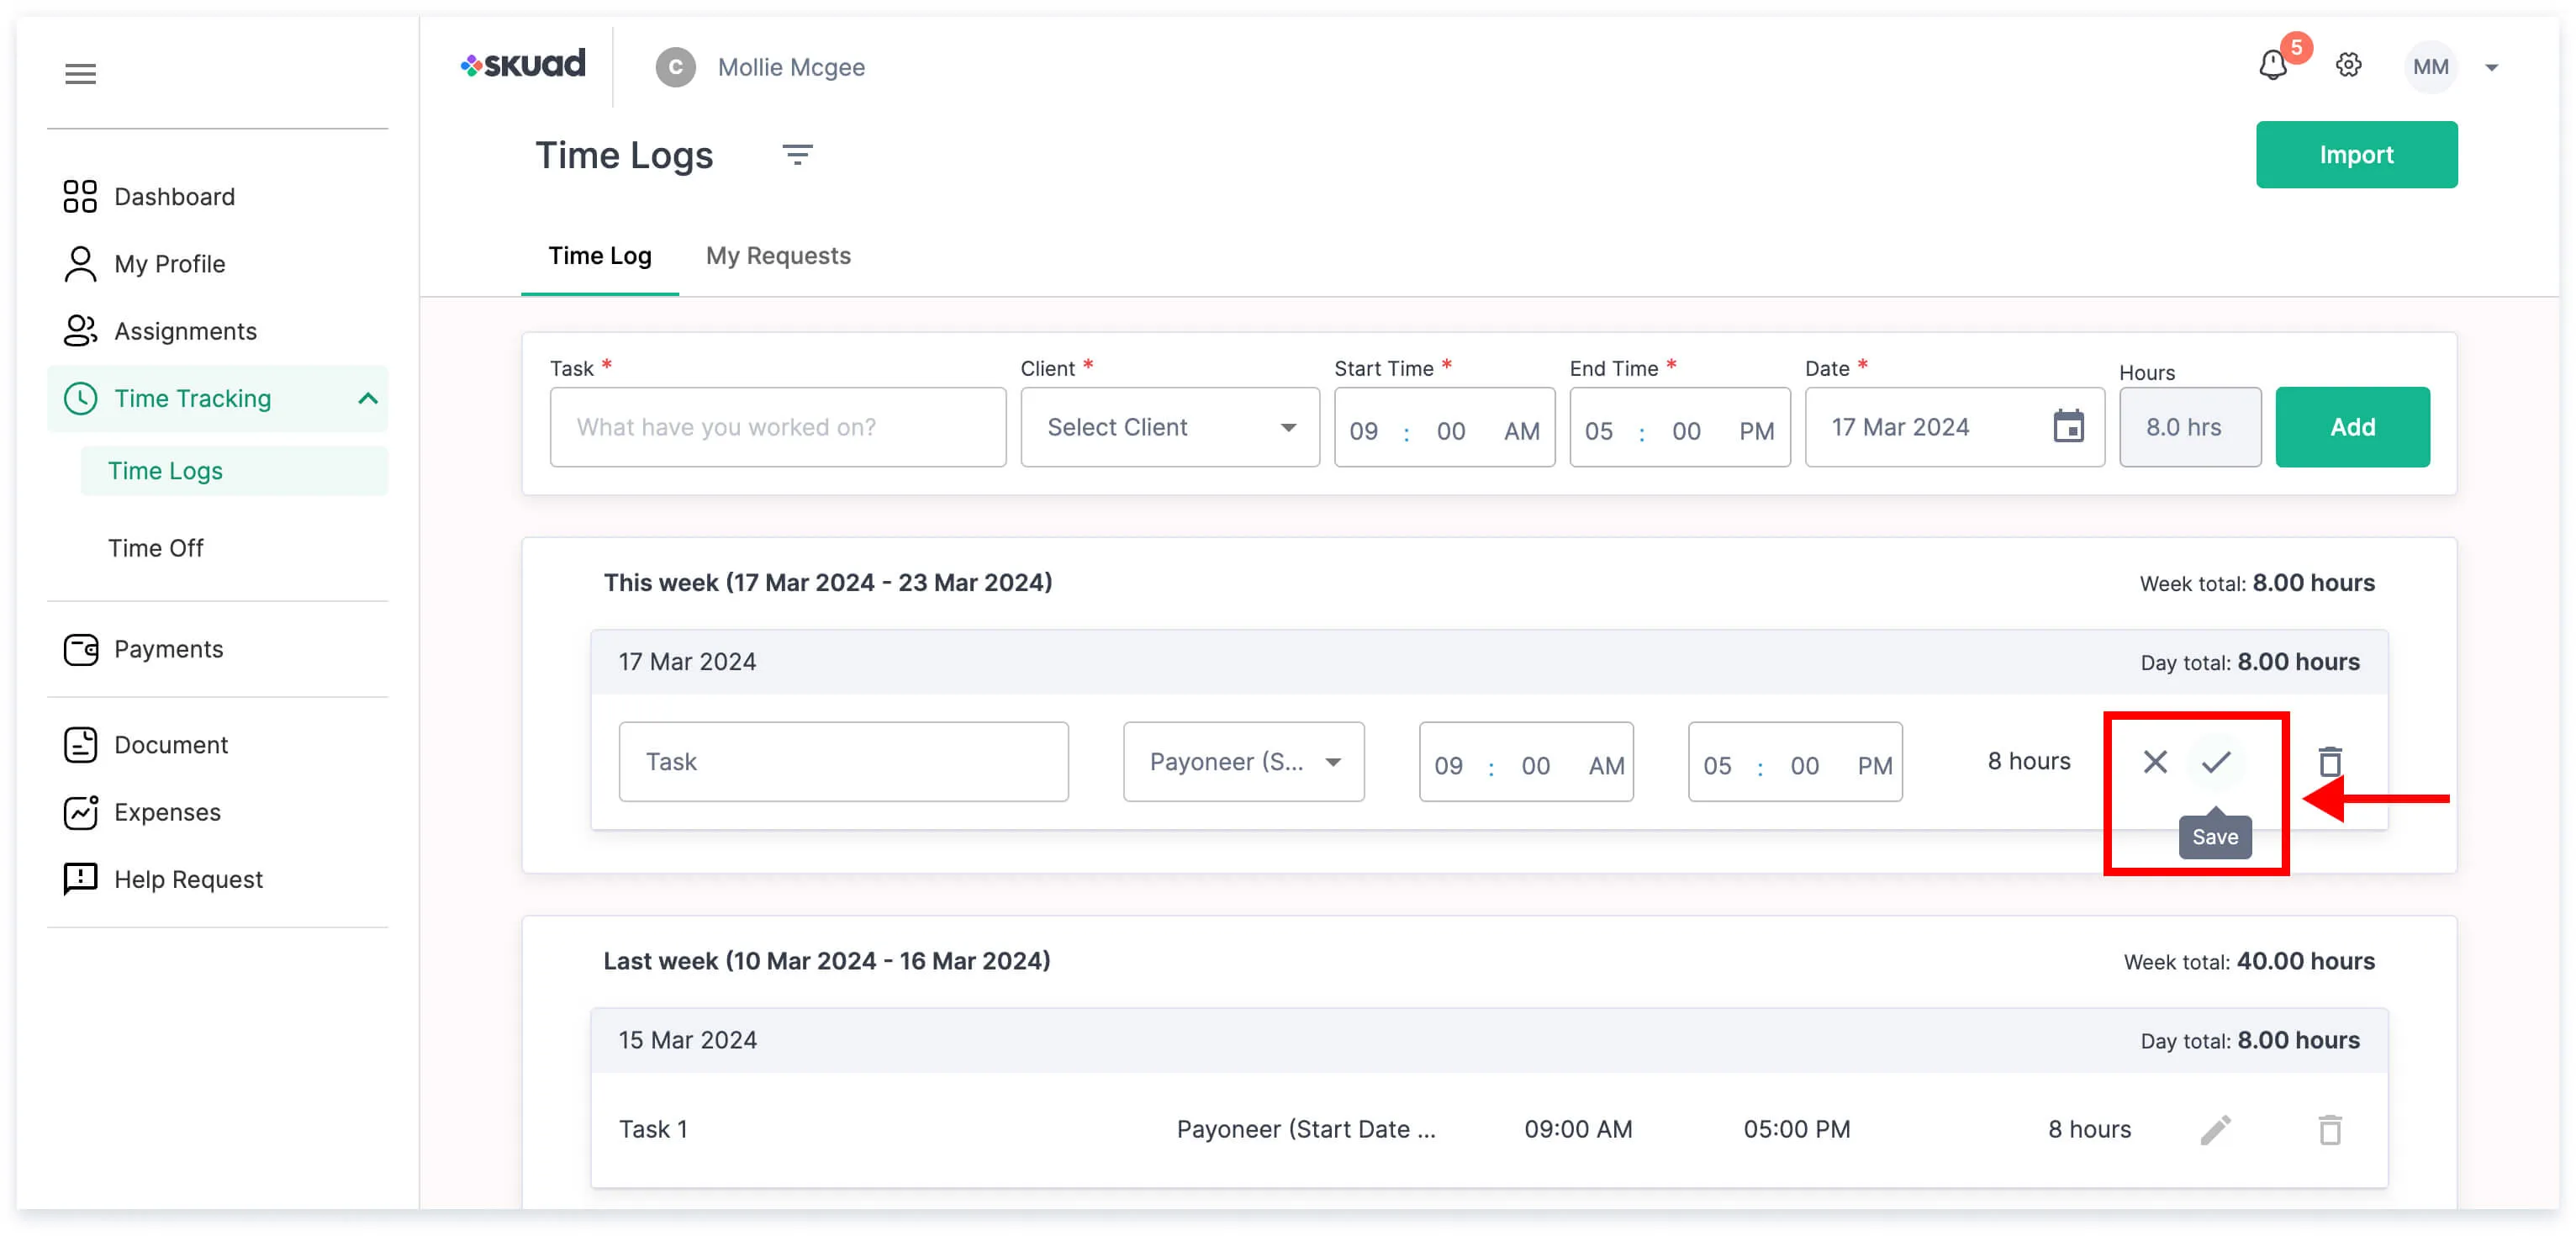Click 'Task 1' text in 15 Mar row
The width and height of the screenshot is (2576, 1236).
coord(653,1130)
